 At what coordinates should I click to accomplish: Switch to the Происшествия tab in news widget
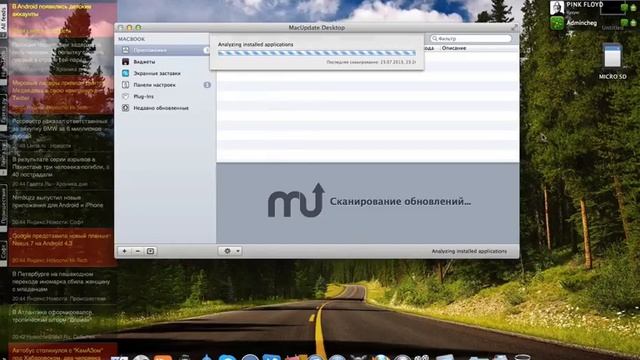click(x=3, y=206)
